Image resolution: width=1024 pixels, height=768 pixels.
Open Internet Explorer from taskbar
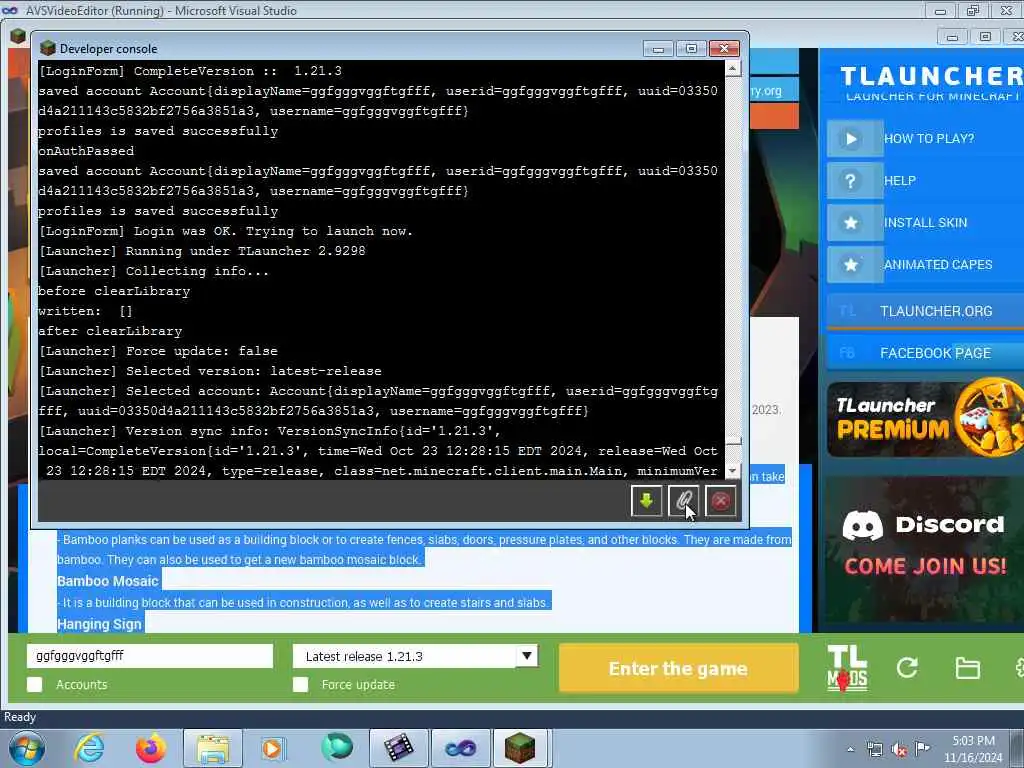(89, 748)
